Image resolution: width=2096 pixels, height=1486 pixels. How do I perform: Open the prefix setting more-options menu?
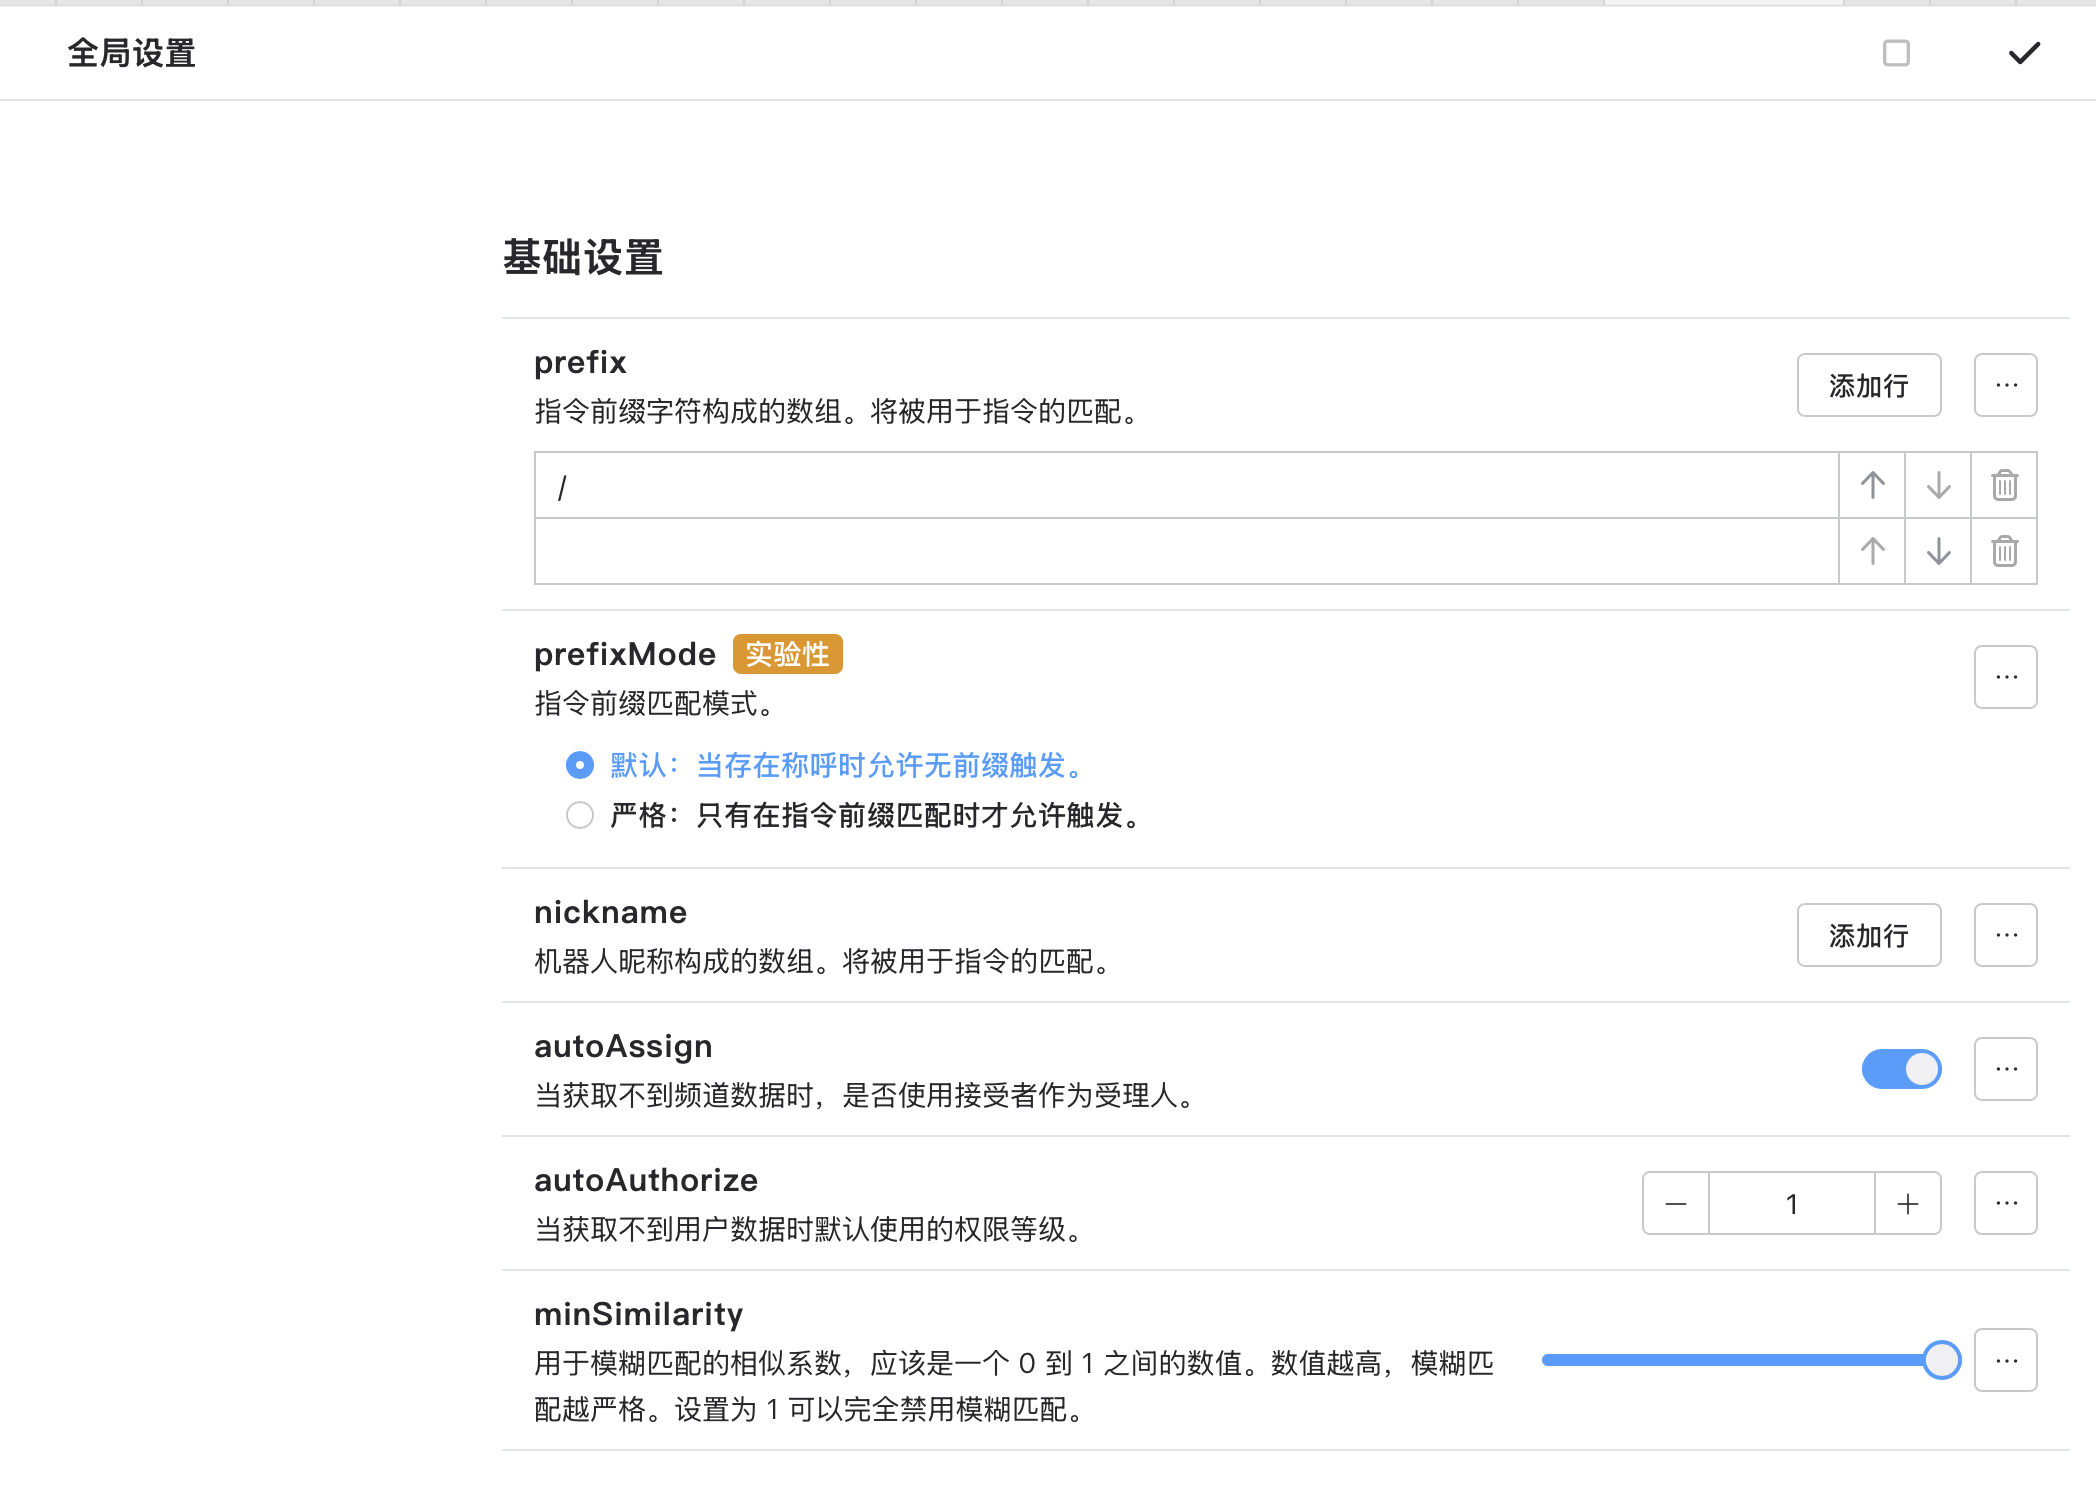click(2006, 385)
